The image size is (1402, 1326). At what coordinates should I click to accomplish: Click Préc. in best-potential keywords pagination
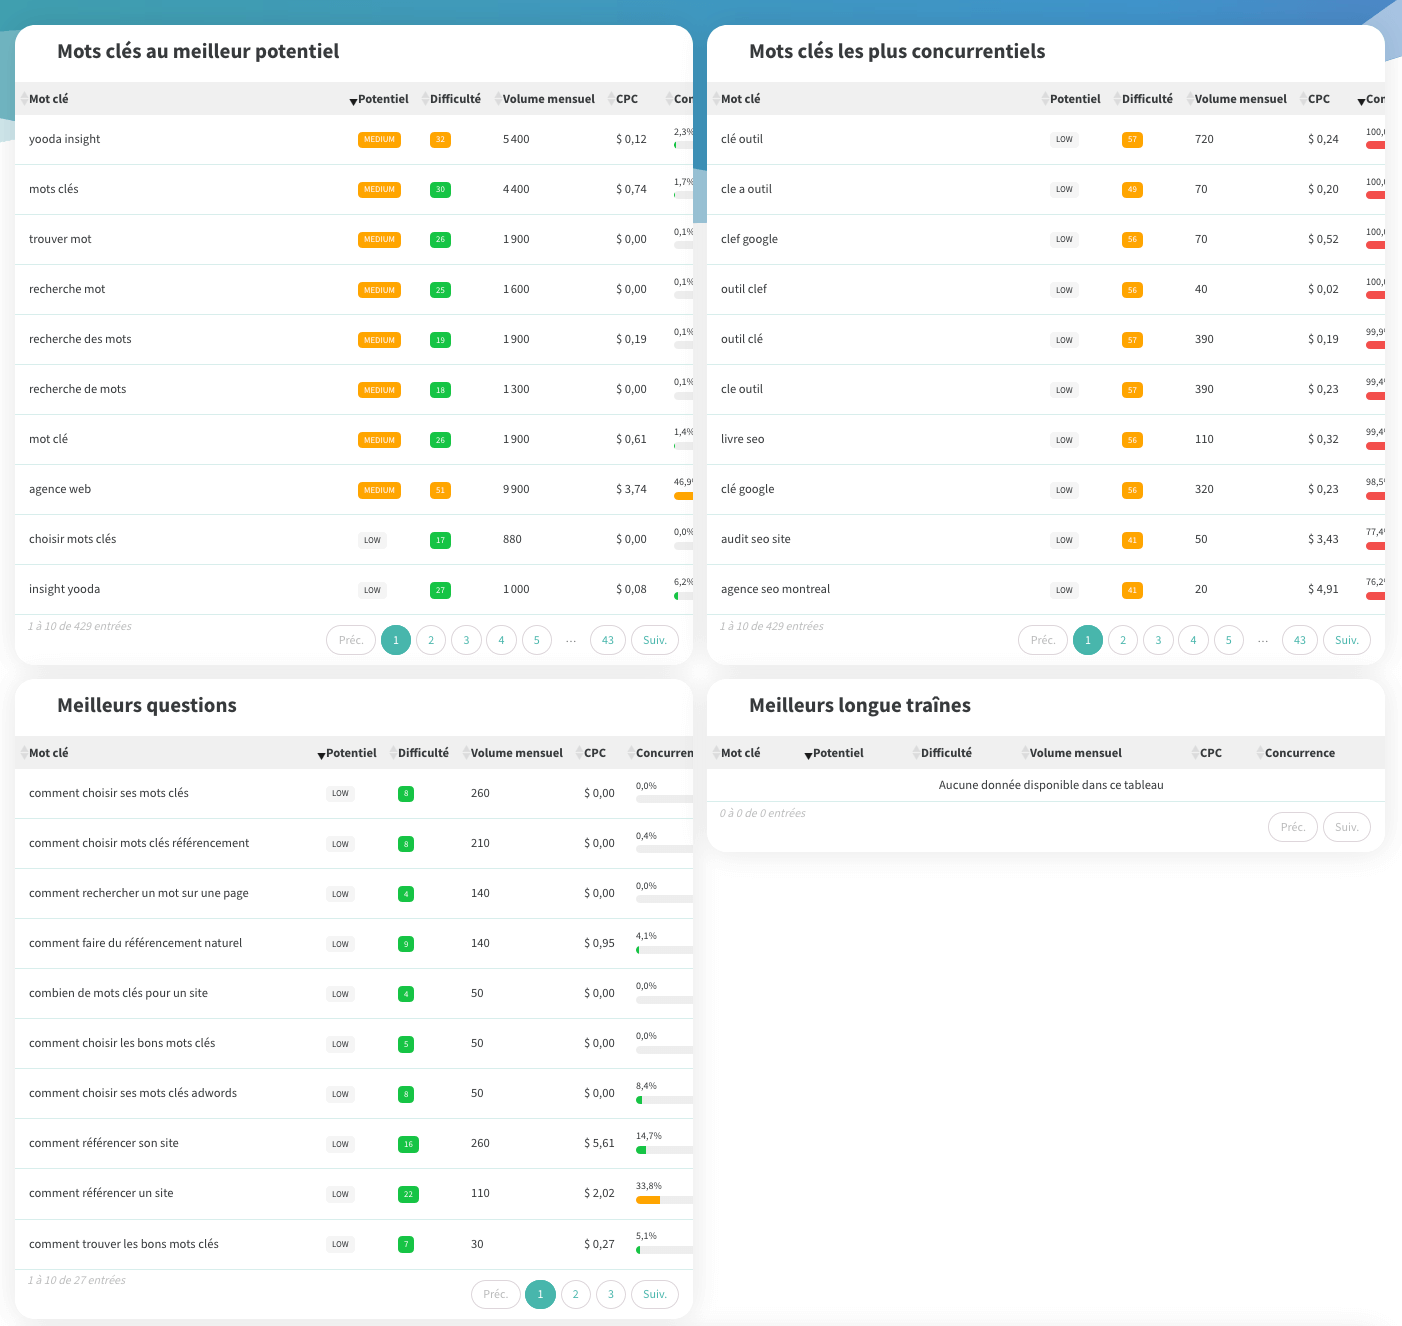pos(351,640)
